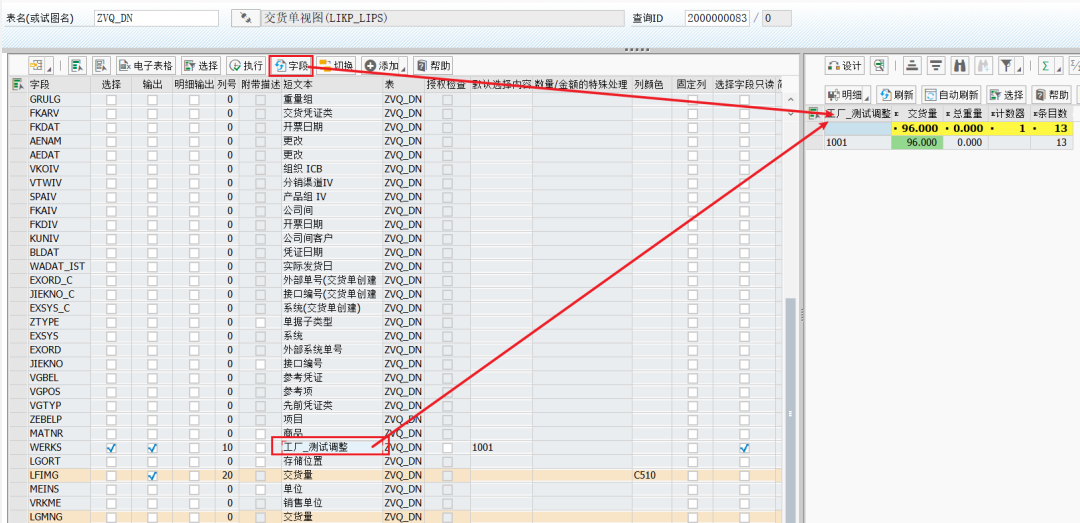This screenshot has height=523, width=1080.
Task: Click the funnel filter icon
Action: pyautogui.click(x=1007, y=66)
